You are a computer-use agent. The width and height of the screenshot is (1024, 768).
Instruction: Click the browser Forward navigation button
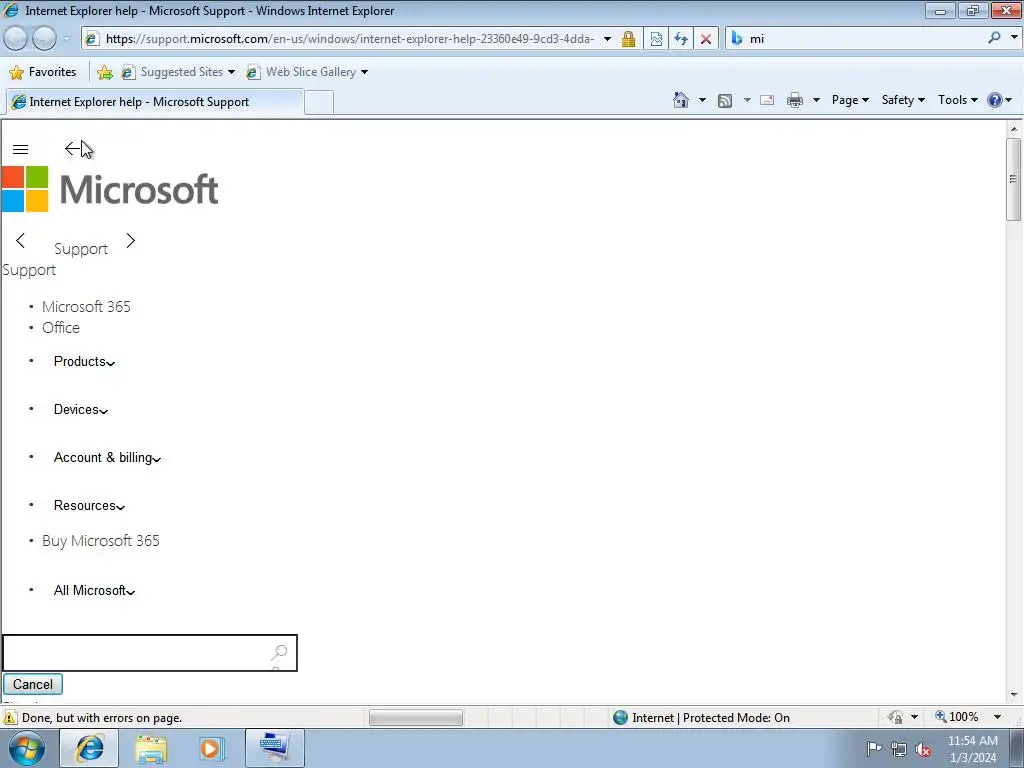coord(44,39)
